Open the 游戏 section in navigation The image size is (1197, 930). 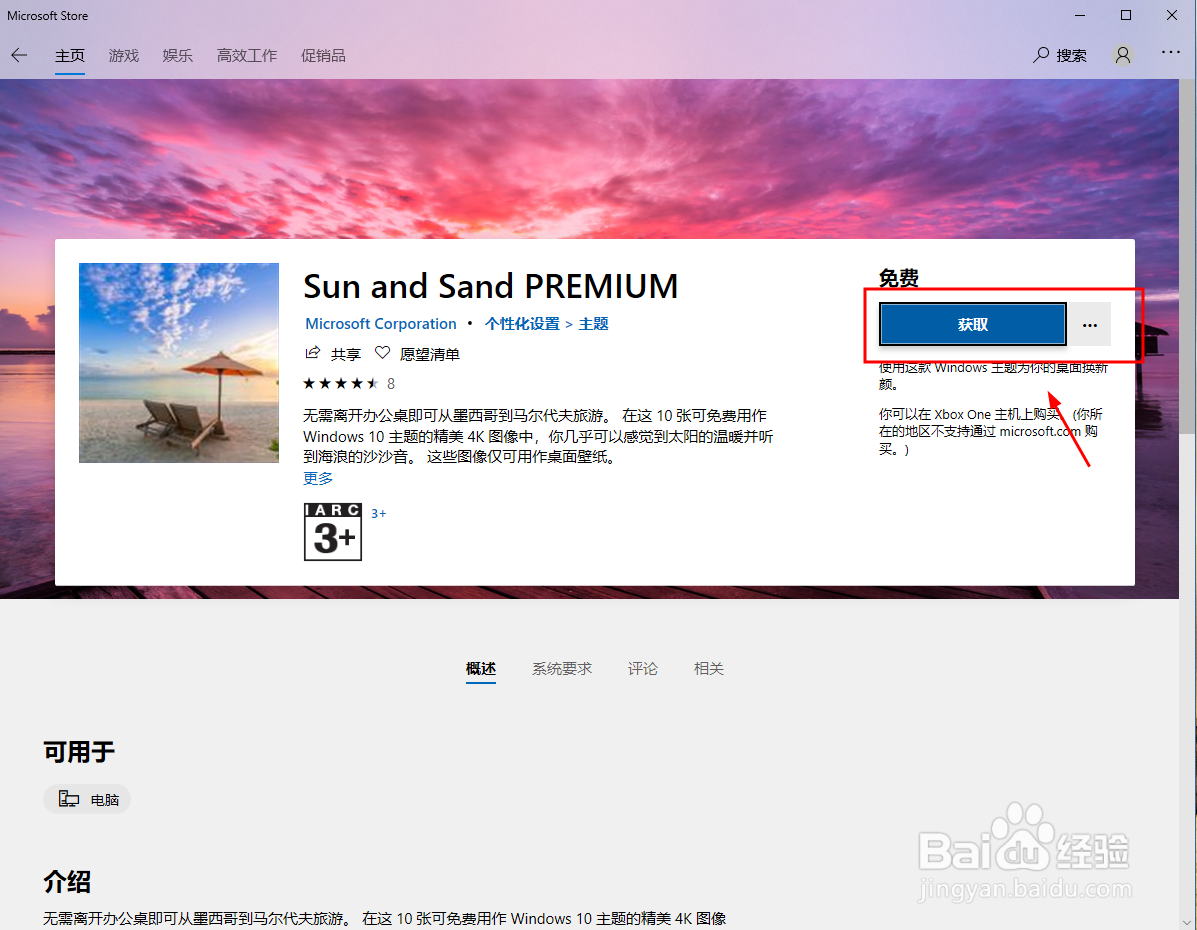pos(123,56)
